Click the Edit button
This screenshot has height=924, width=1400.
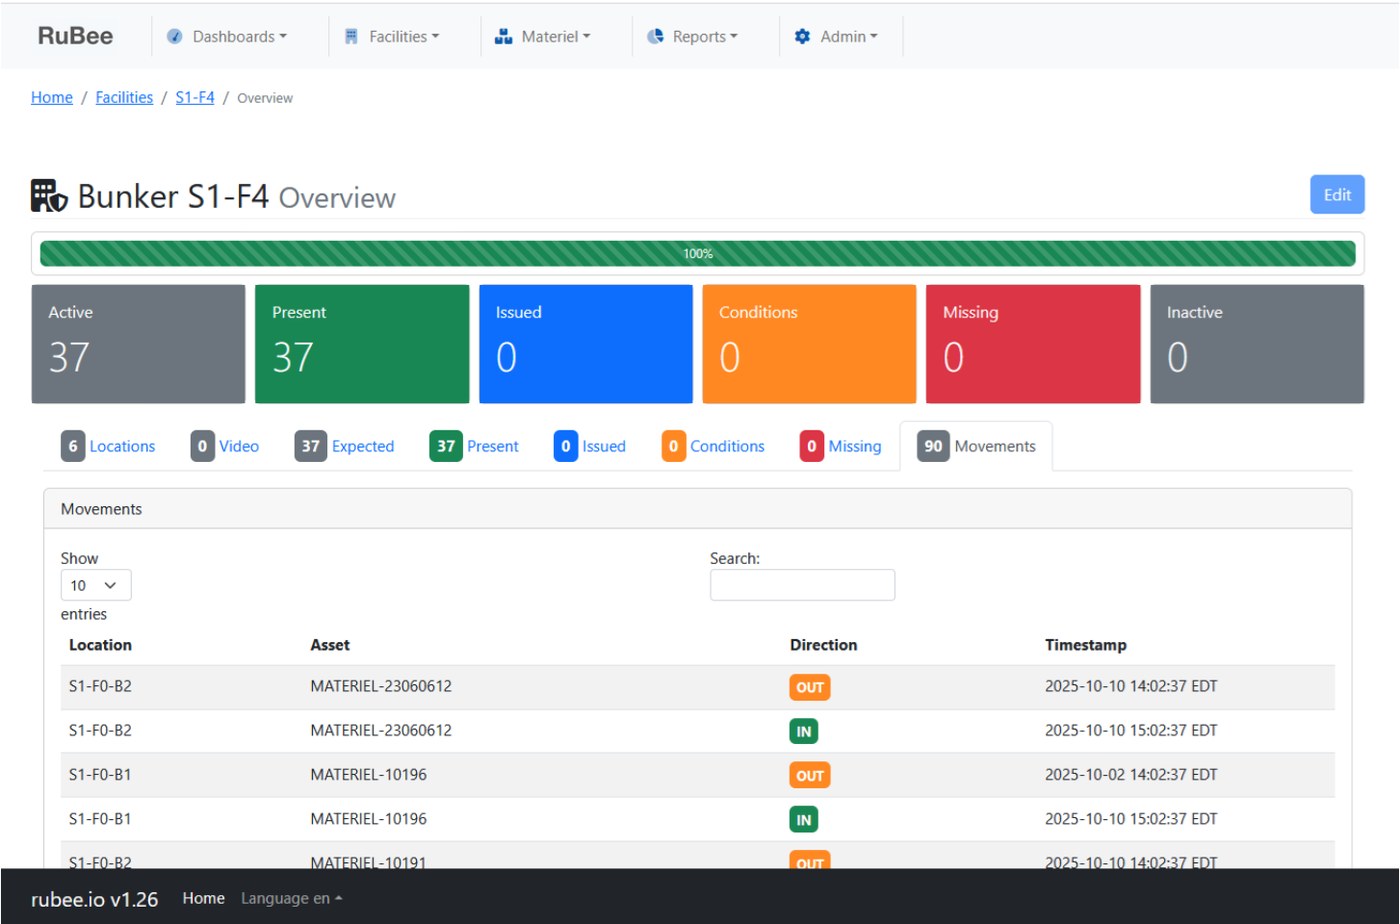(x=1337, y=195)
